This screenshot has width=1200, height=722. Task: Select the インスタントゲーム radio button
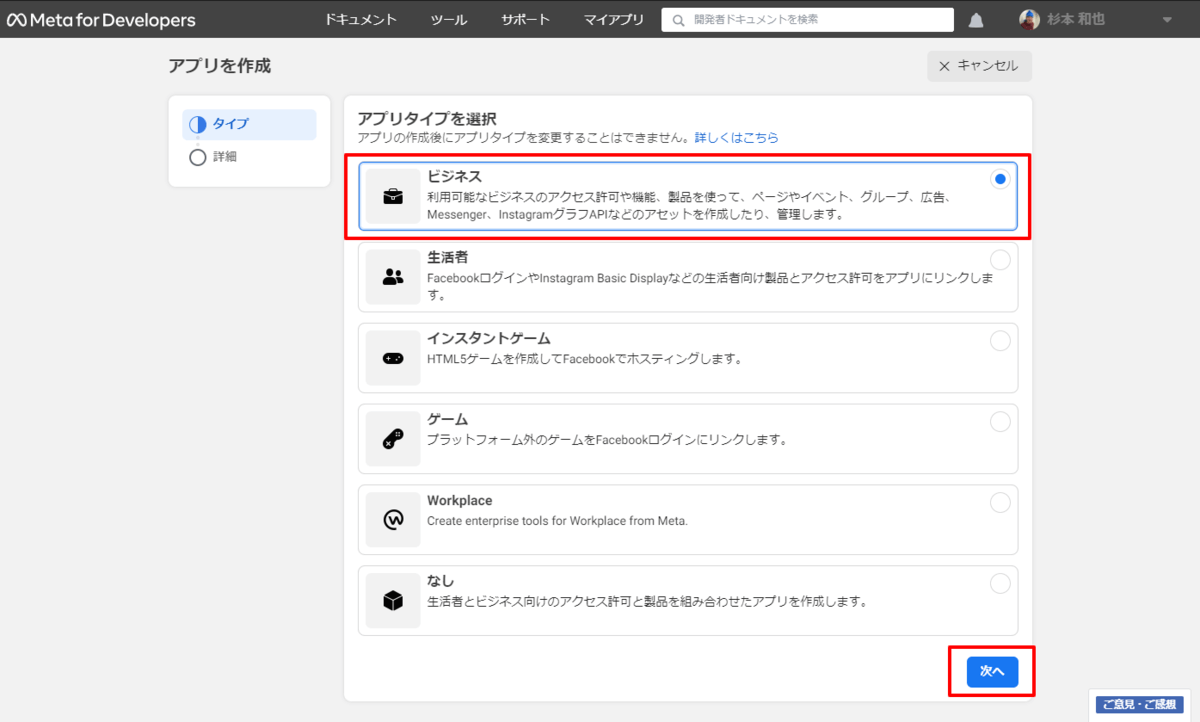1000,341
